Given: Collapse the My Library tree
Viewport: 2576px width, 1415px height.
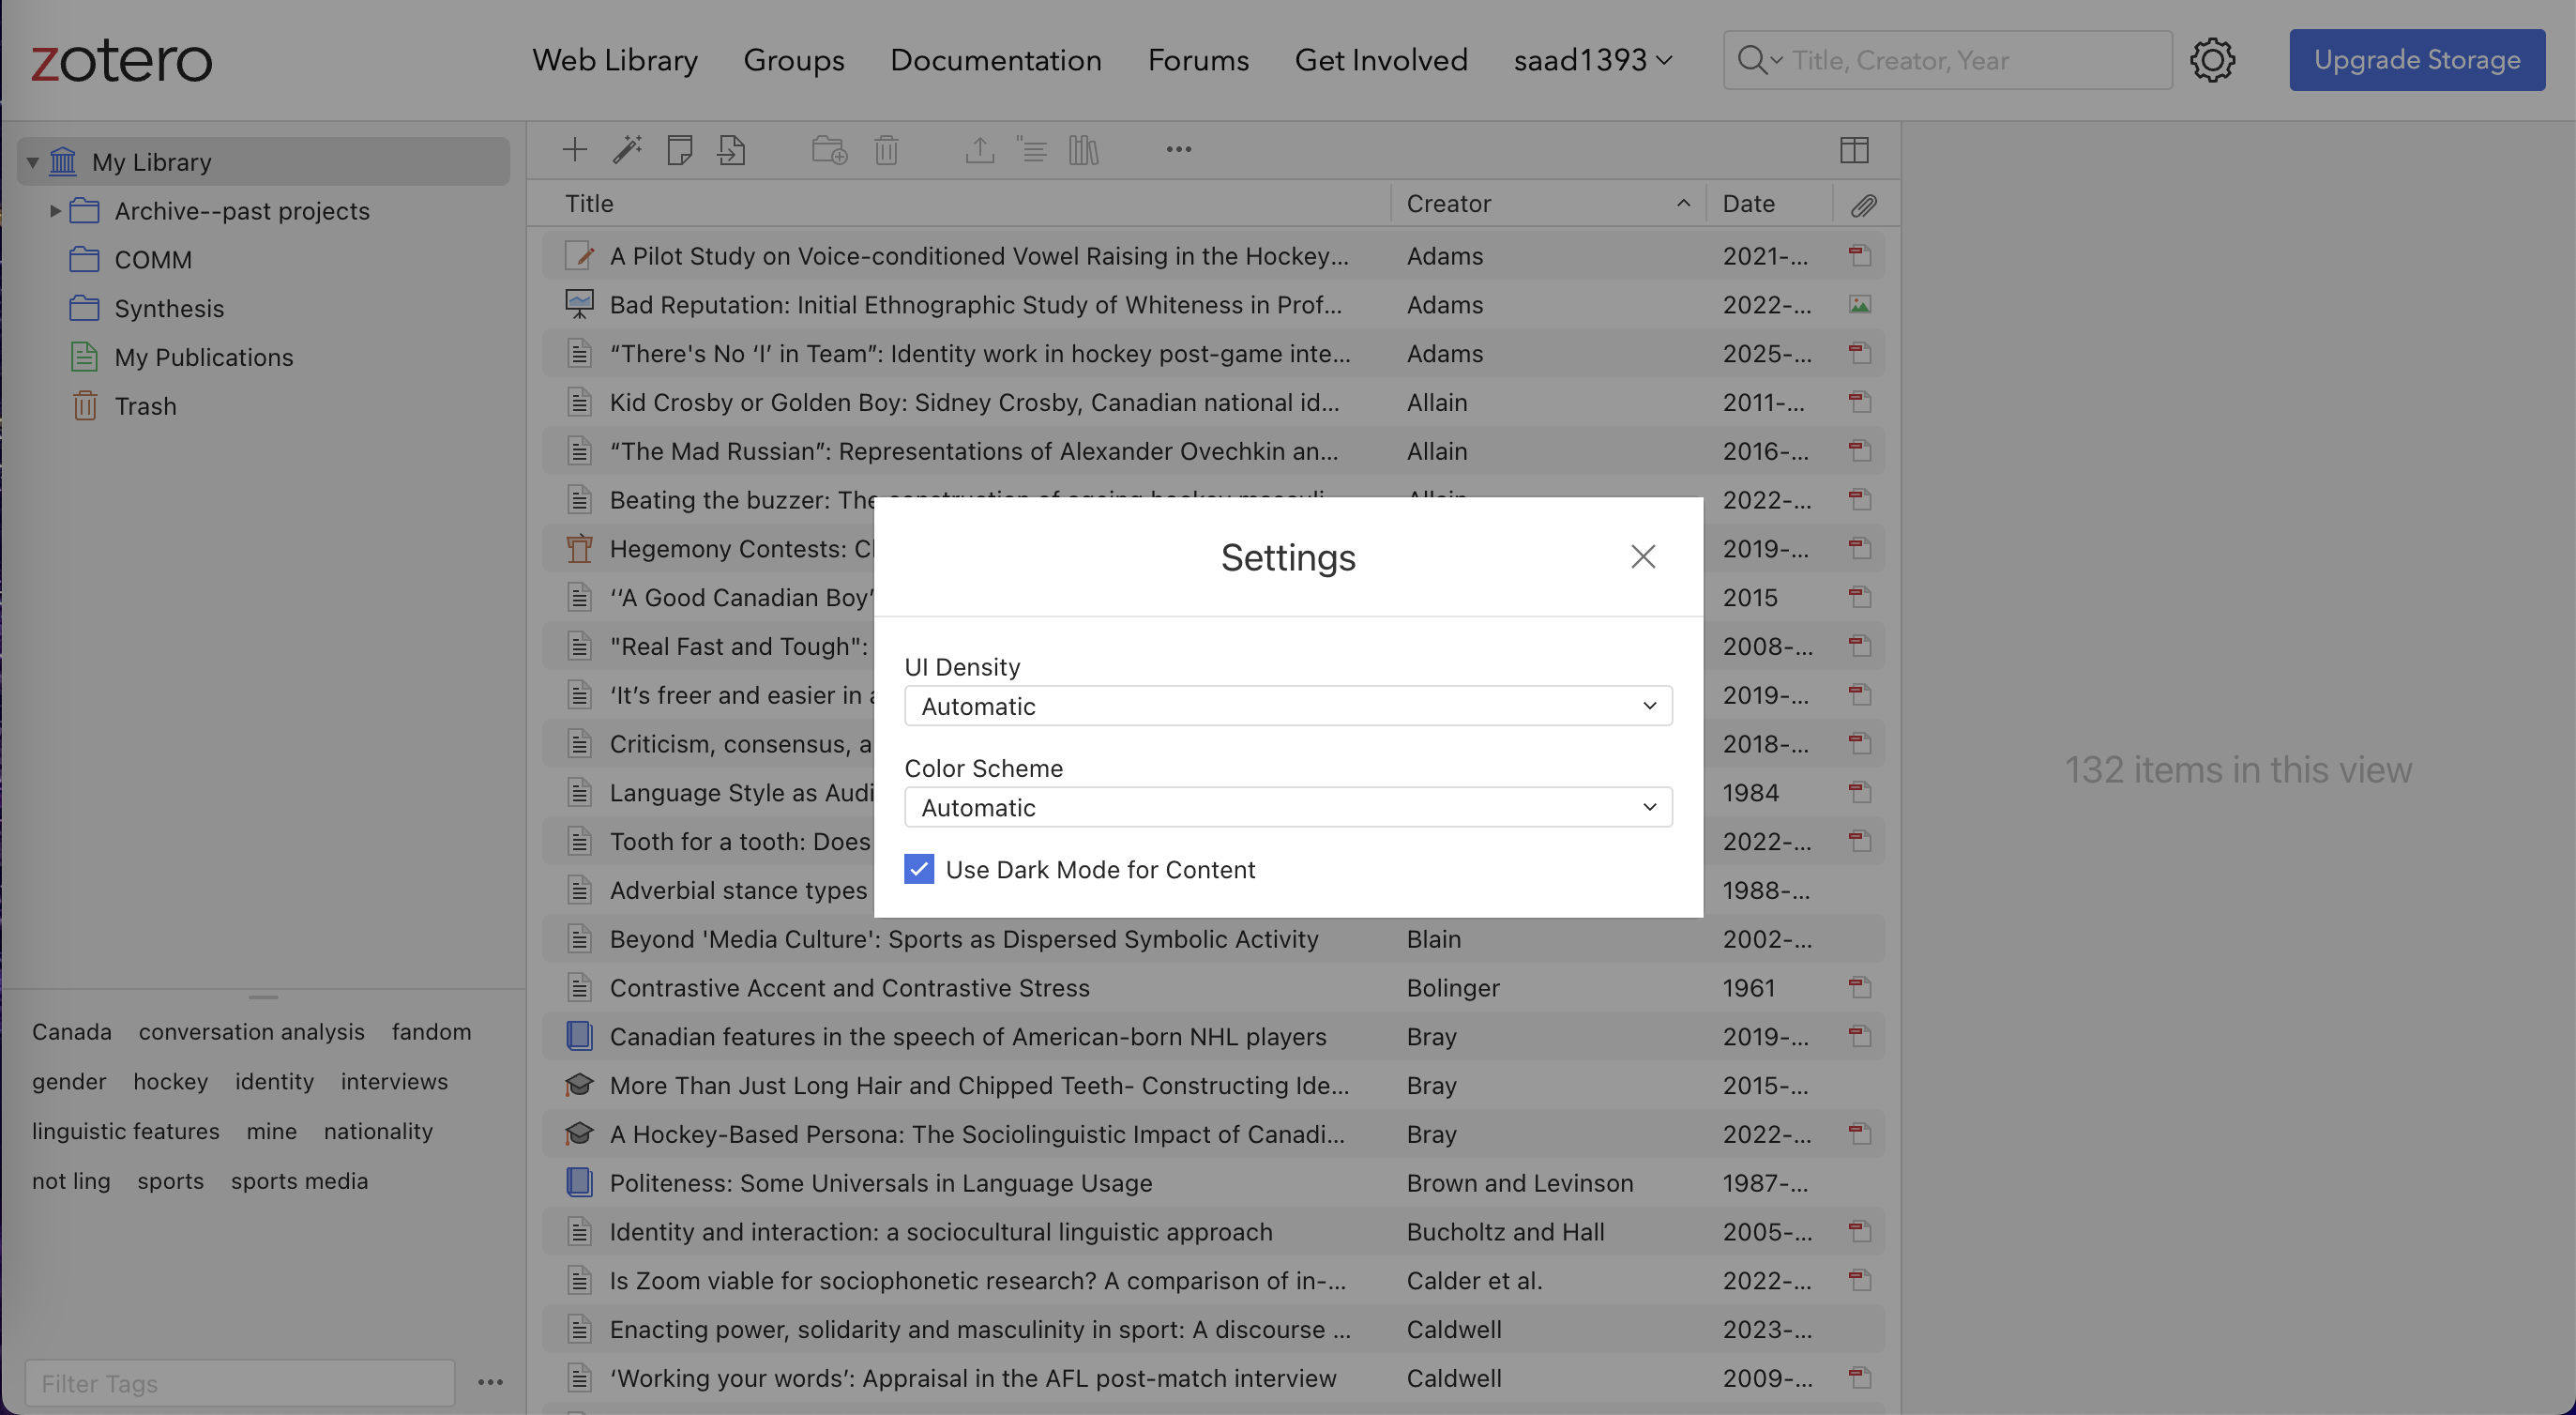Looking at the screenshot, I should coord(33,162).
